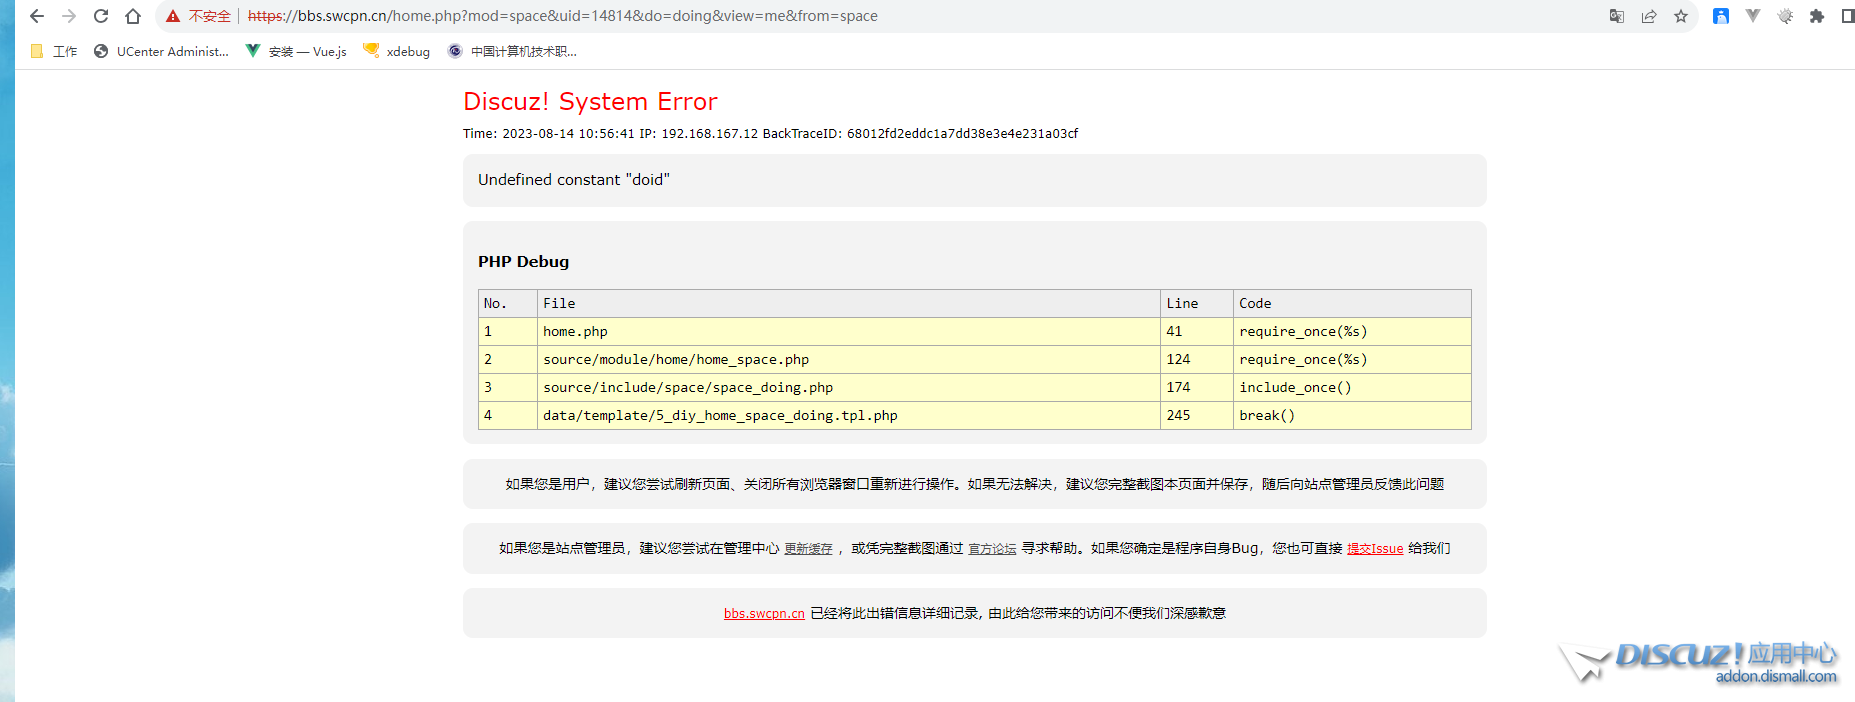The height and width of the screenshot is (702, 1855).
Task: Go back to the previous page
Action: 37,16
